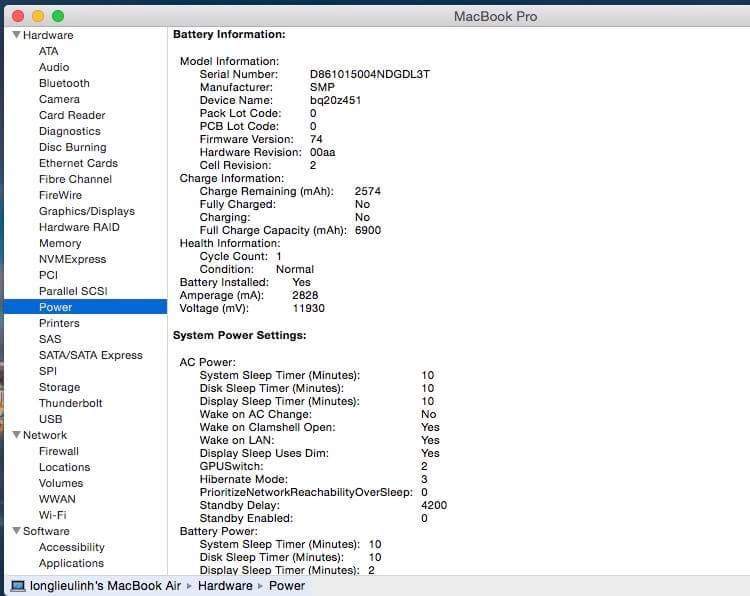Click the Condition value Normal
The image size is (750, 596).
(x=295, y=269)
